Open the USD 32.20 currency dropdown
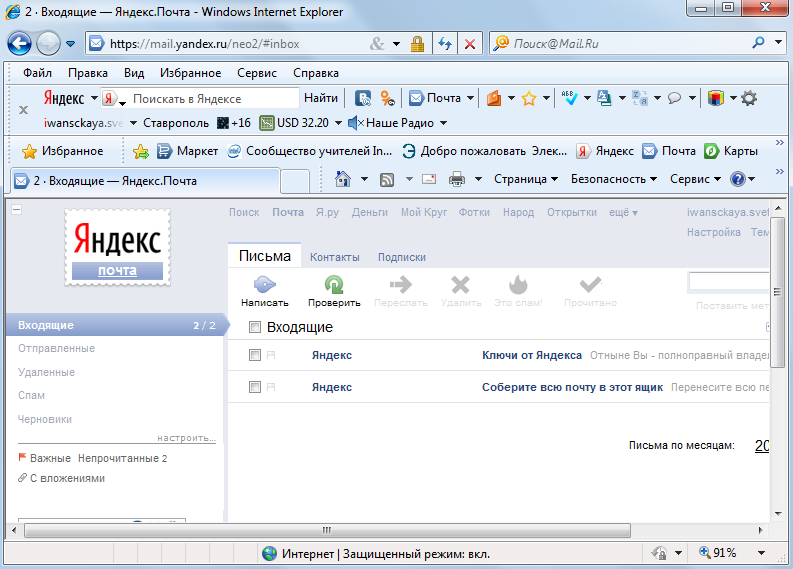793x569 pixels. click(x=338, y=123)
